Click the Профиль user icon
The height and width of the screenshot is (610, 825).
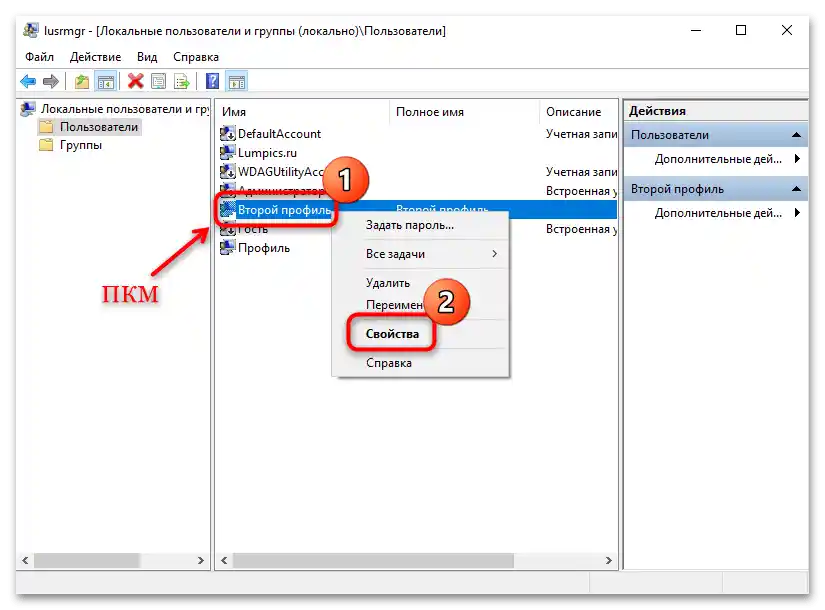(x=227, y=247)
